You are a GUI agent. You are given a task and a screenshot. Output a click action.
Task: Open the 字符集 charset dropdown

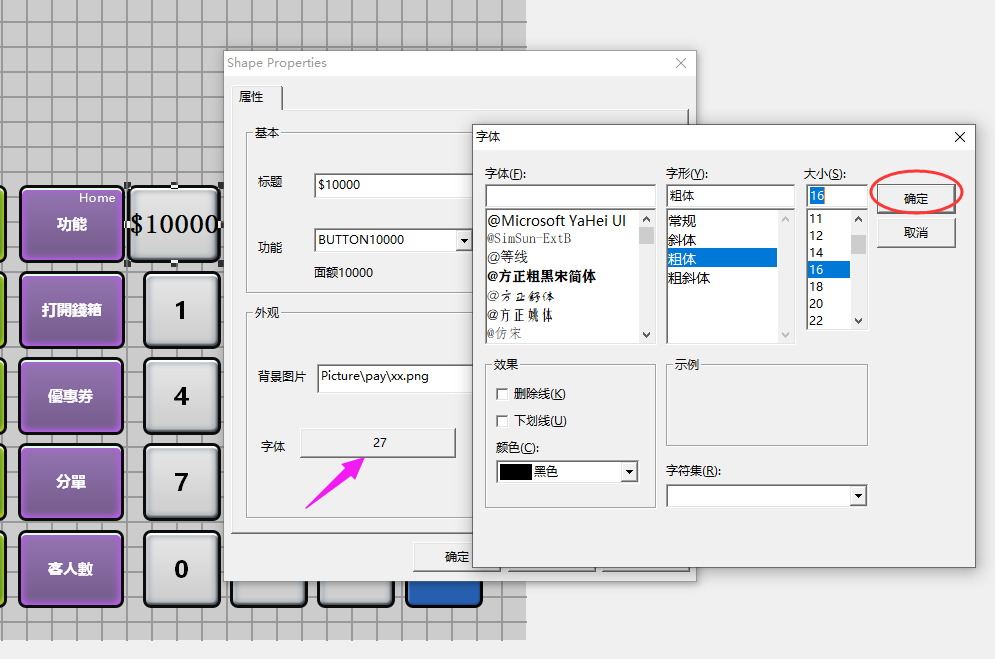858,496
